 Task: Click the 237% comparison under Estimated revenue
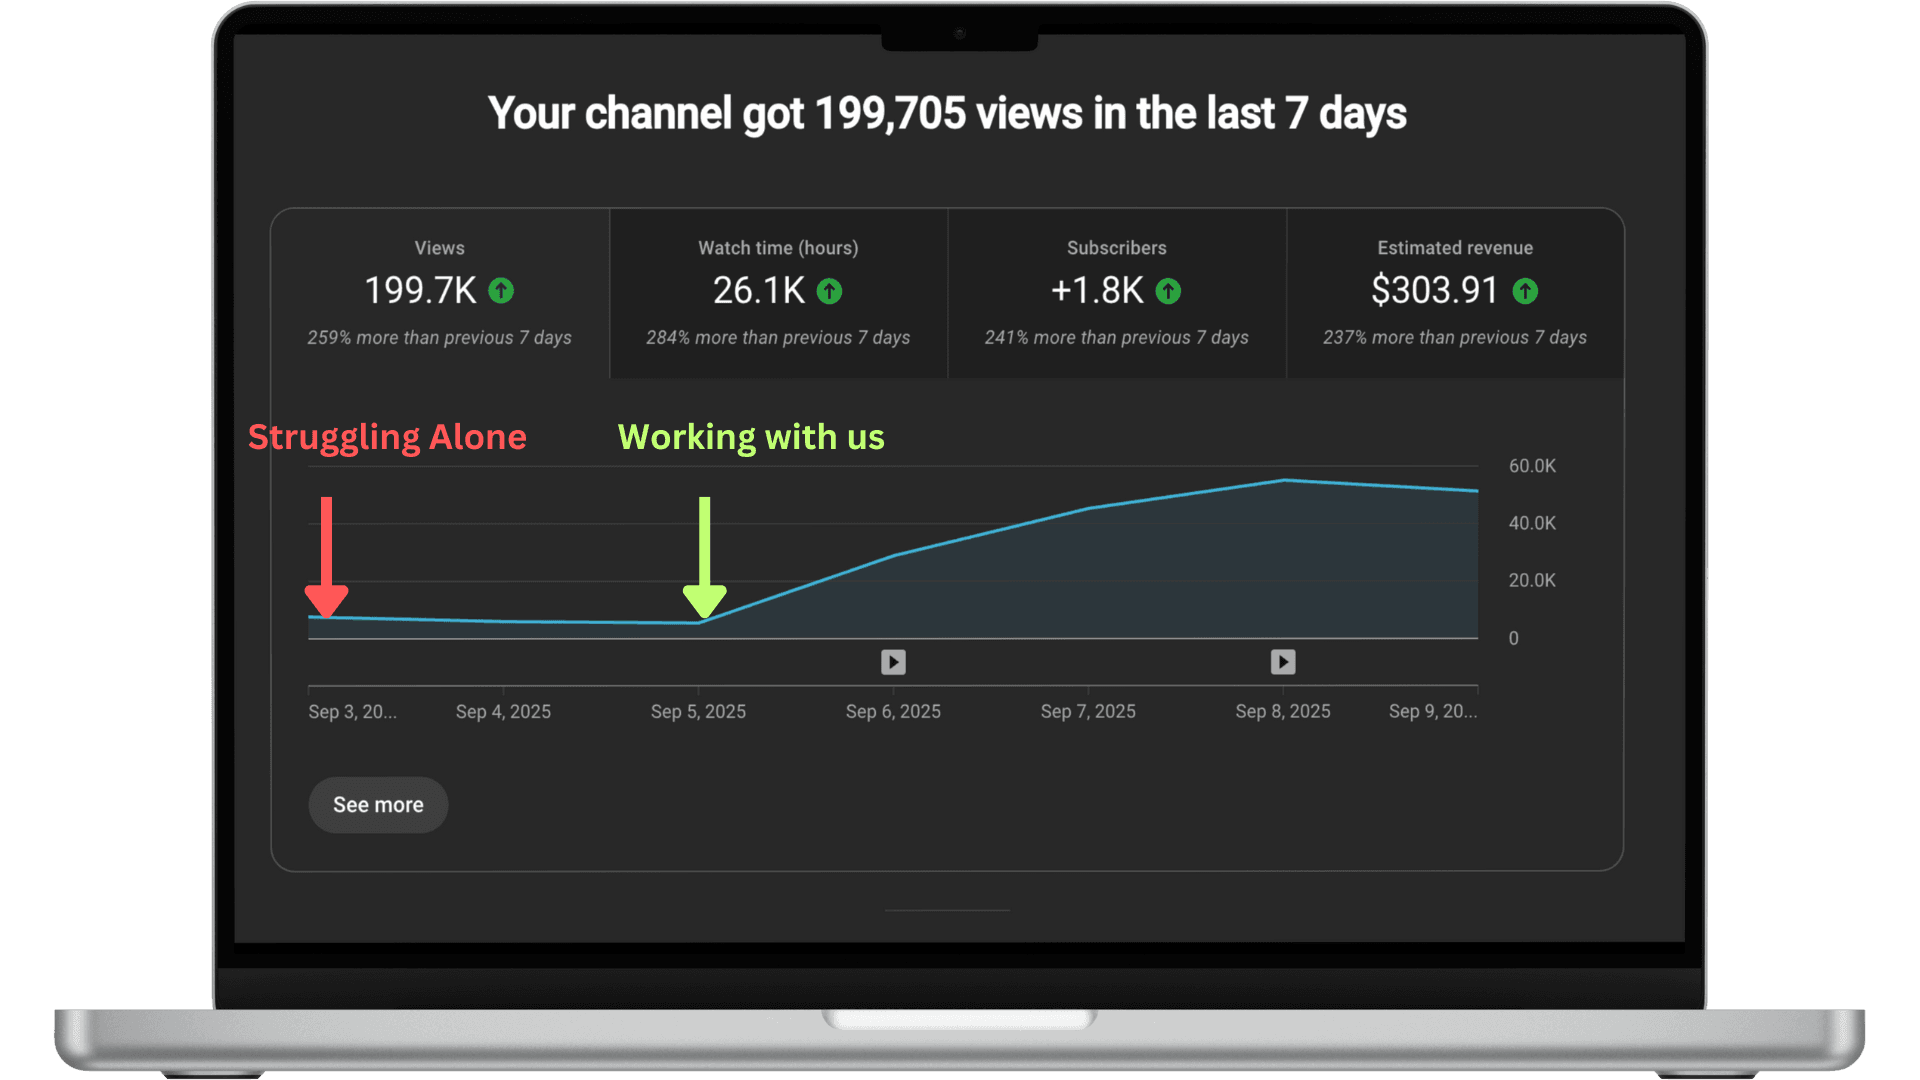pos(1454,338)
